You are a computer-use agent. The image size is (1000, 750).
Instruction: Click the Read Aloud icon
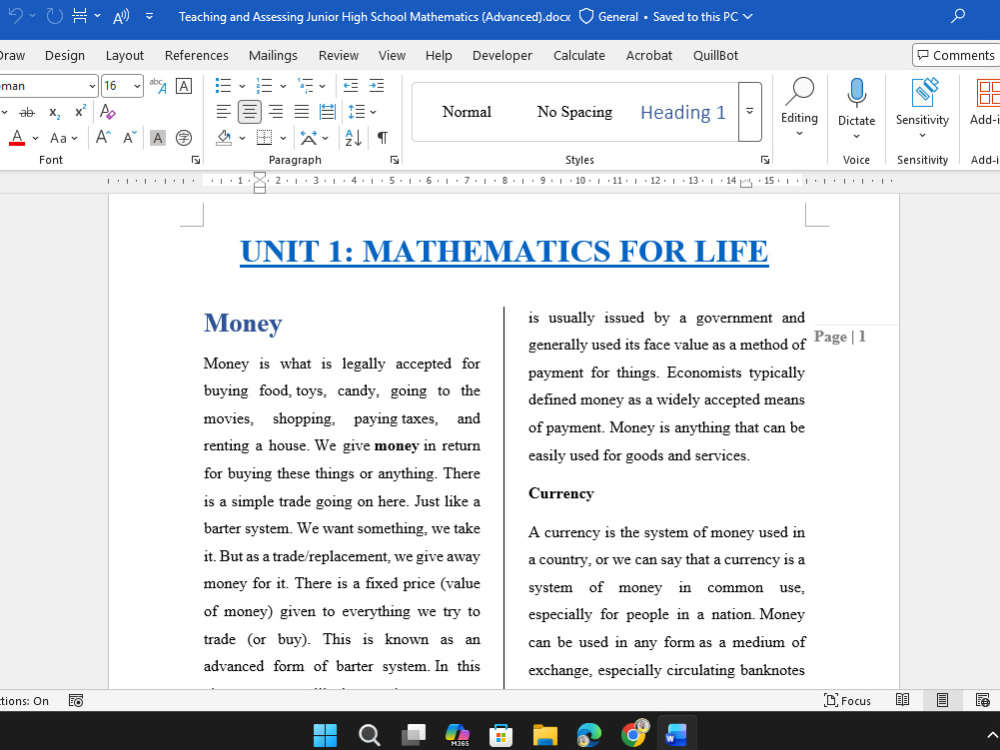[x=121, y=17]
